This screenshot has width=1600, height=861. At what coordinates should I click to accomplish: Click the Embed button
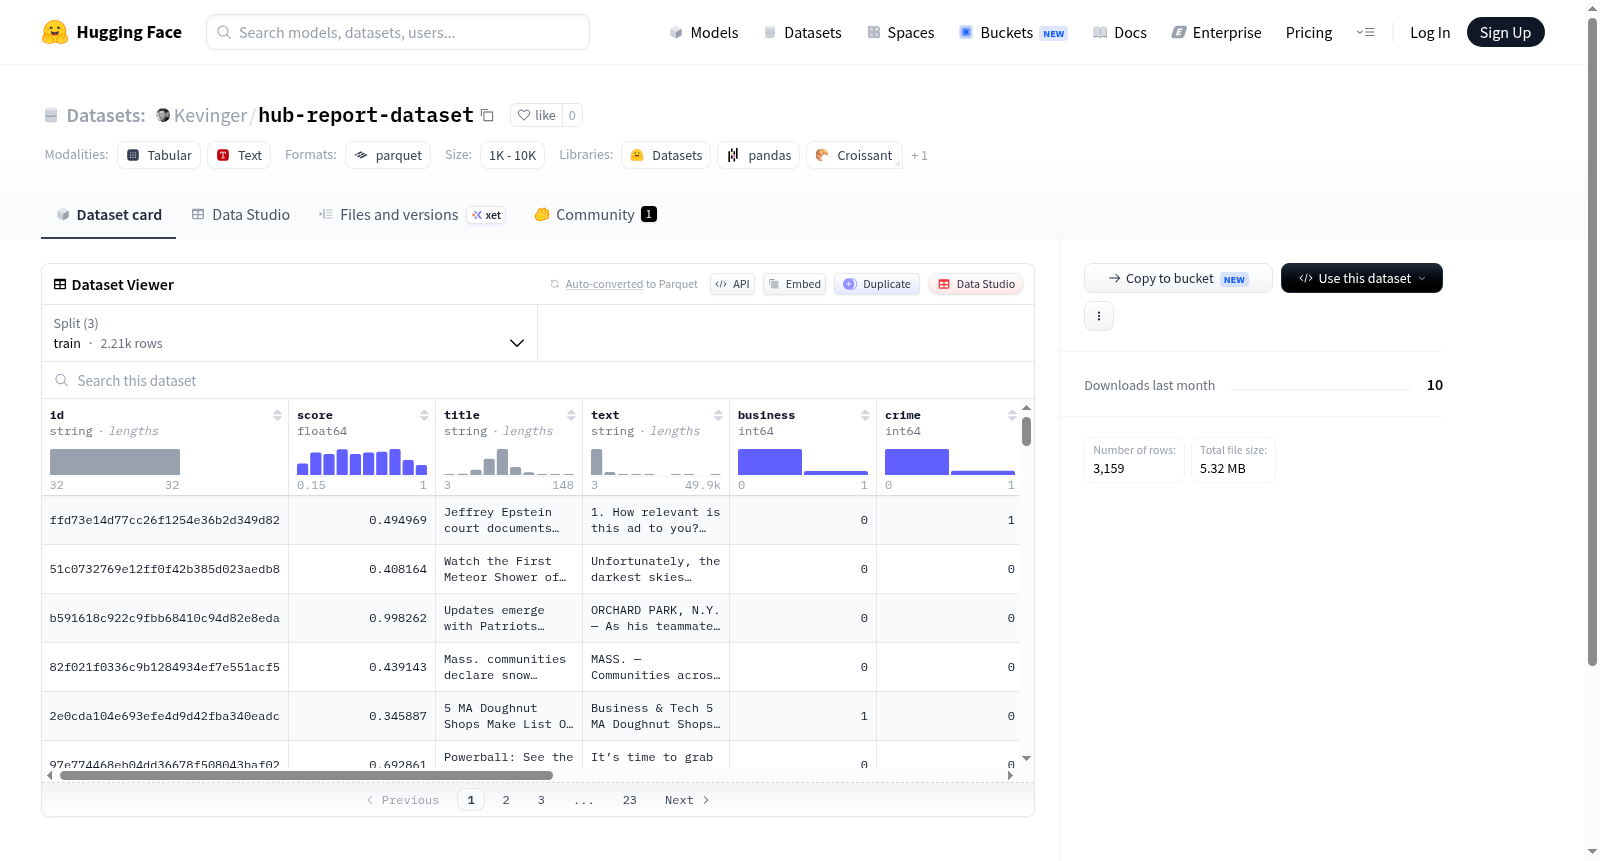pos(794,284)
